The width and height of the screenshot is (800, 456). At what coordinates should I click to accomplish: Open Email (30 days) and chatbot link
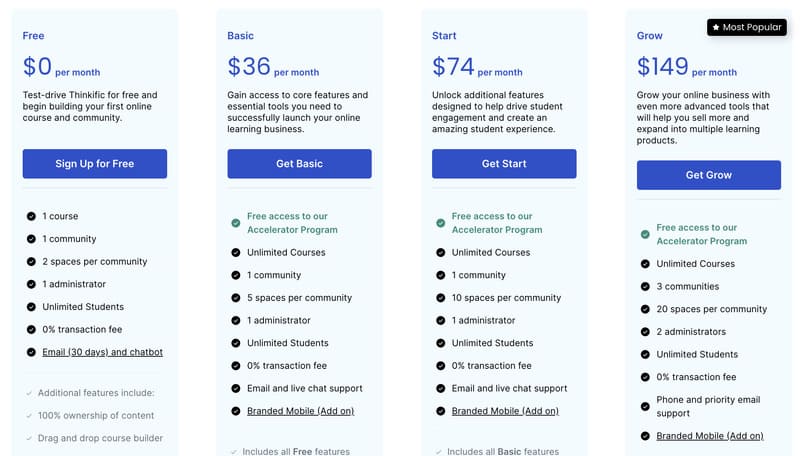pyautogui.click(x=102, y=352)
